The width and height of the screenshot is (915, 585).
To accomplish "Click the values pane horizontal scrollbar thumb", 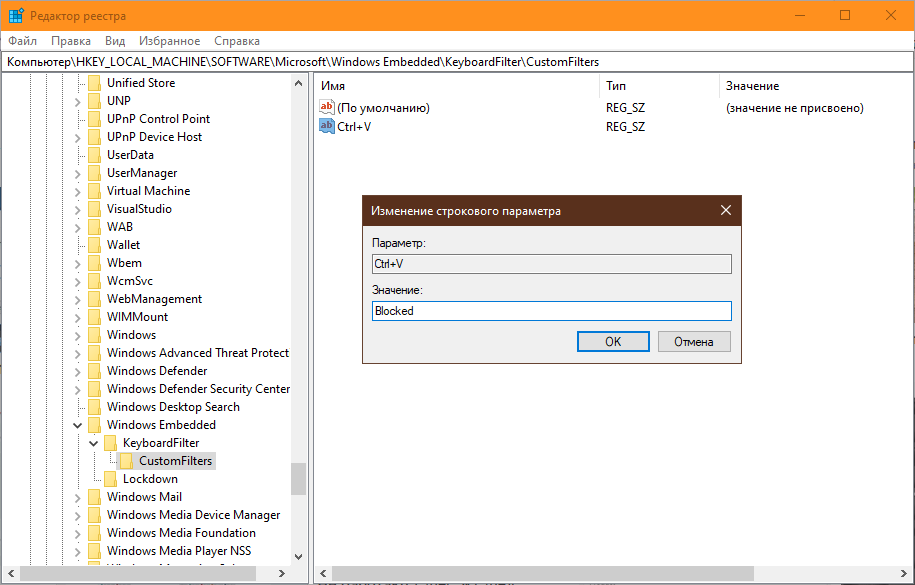I will coord(543,573).
